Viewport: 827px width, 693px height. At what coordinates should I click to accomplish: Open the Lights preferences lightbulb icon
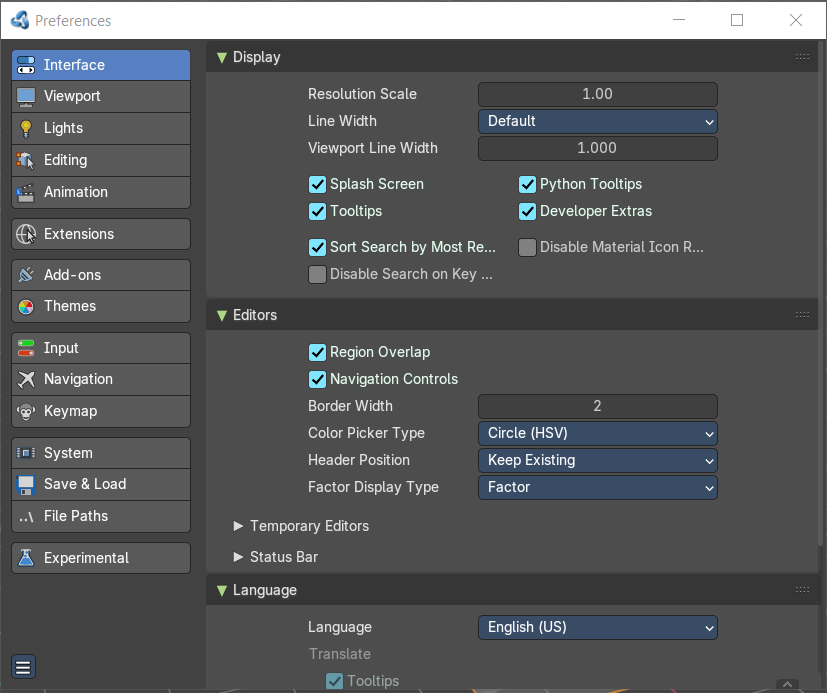[x=26, y=128]
